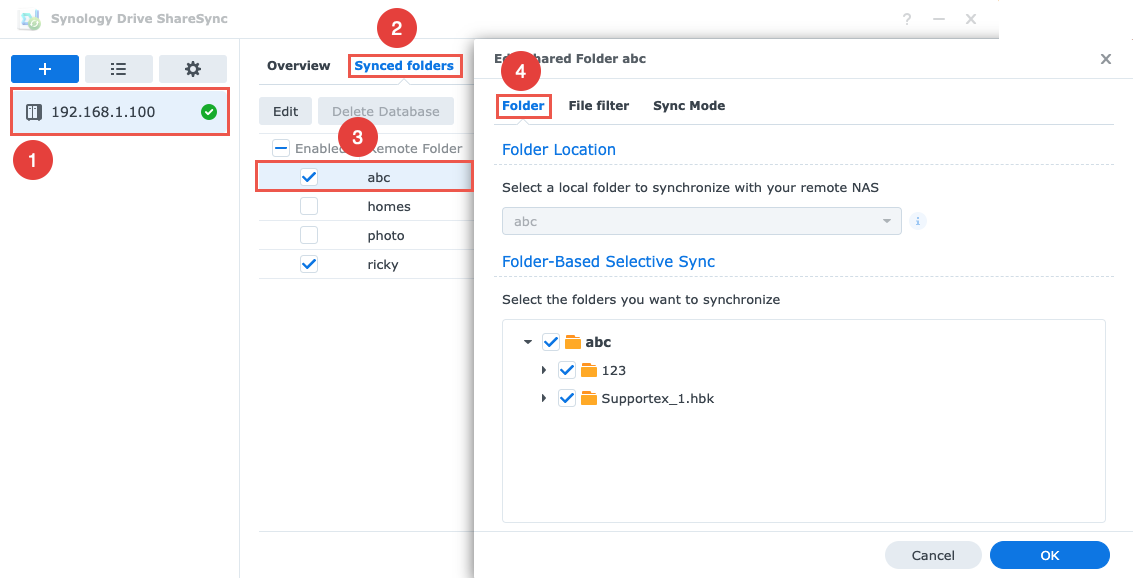
Task: Click the Supportex_1.hbk tree label
Action: point(658,398)
